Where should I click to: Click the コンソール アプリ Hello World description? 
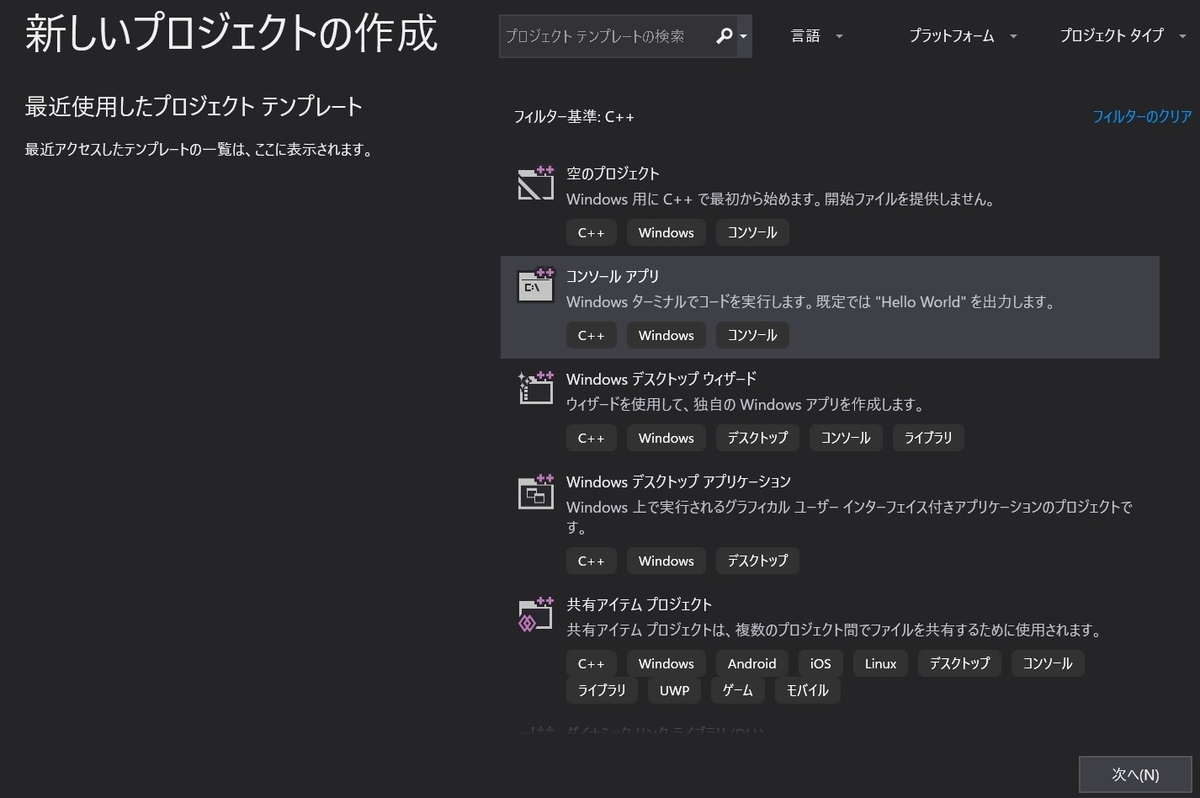811,302
